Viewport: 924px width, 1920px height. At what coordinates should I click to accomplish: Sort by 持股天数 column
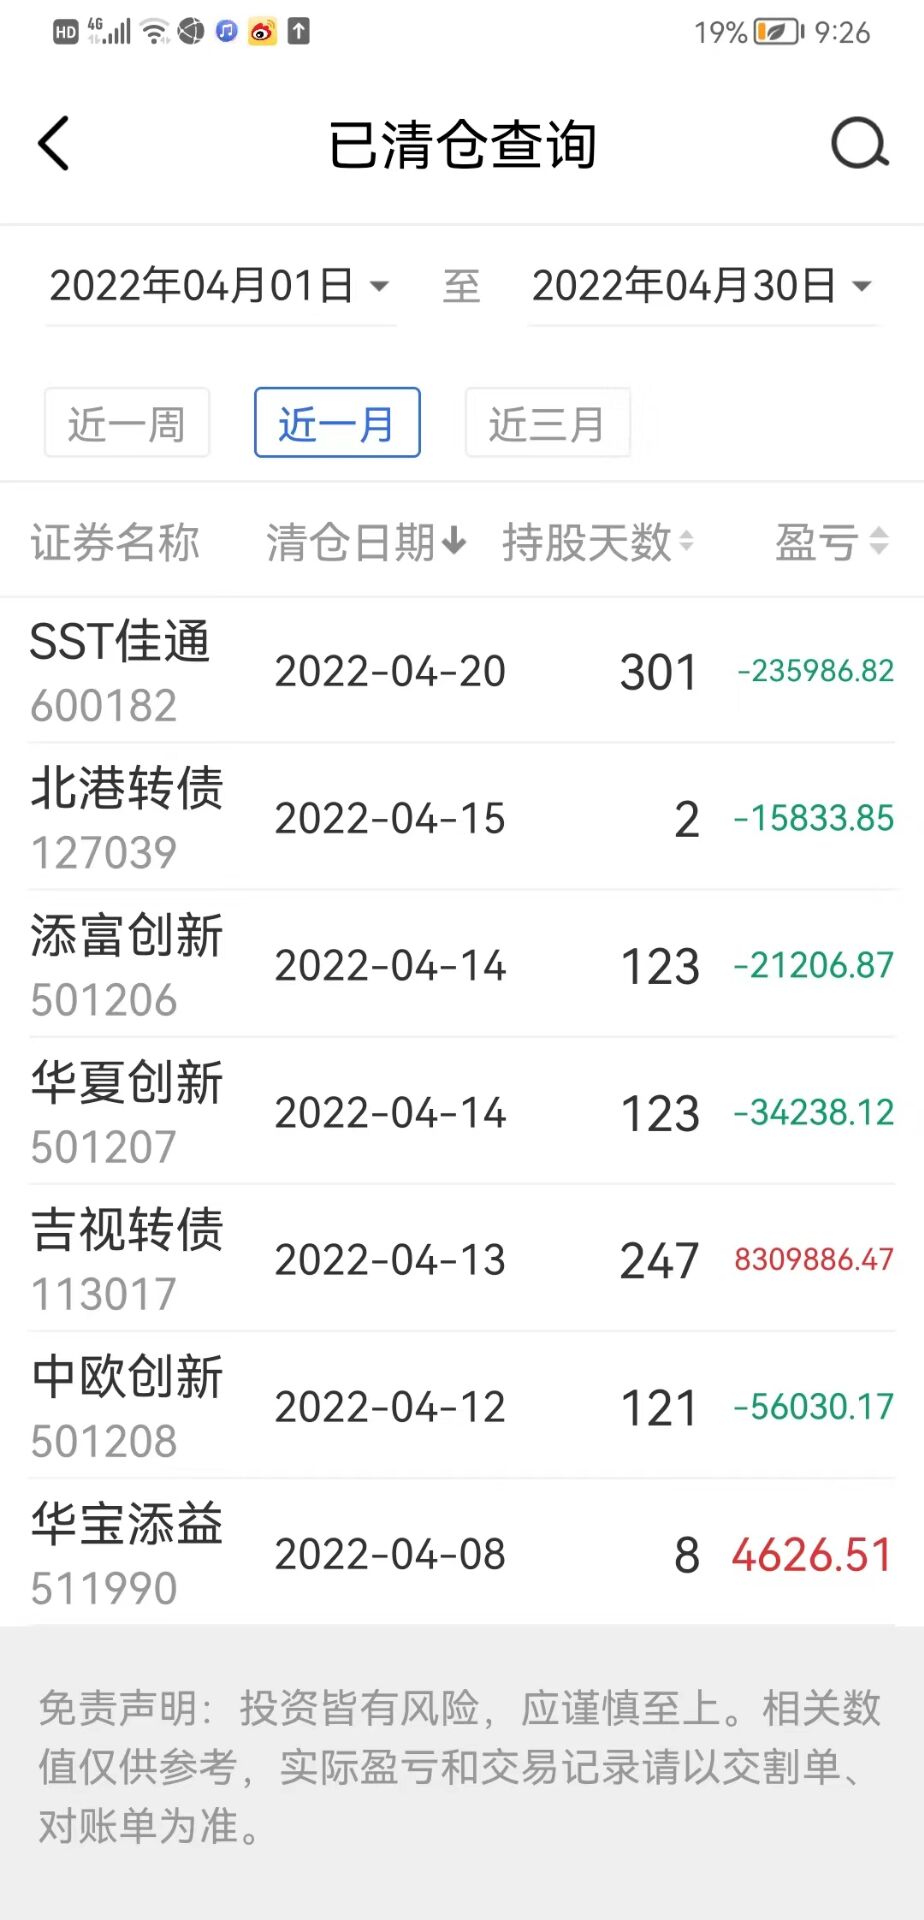point(597,542)
